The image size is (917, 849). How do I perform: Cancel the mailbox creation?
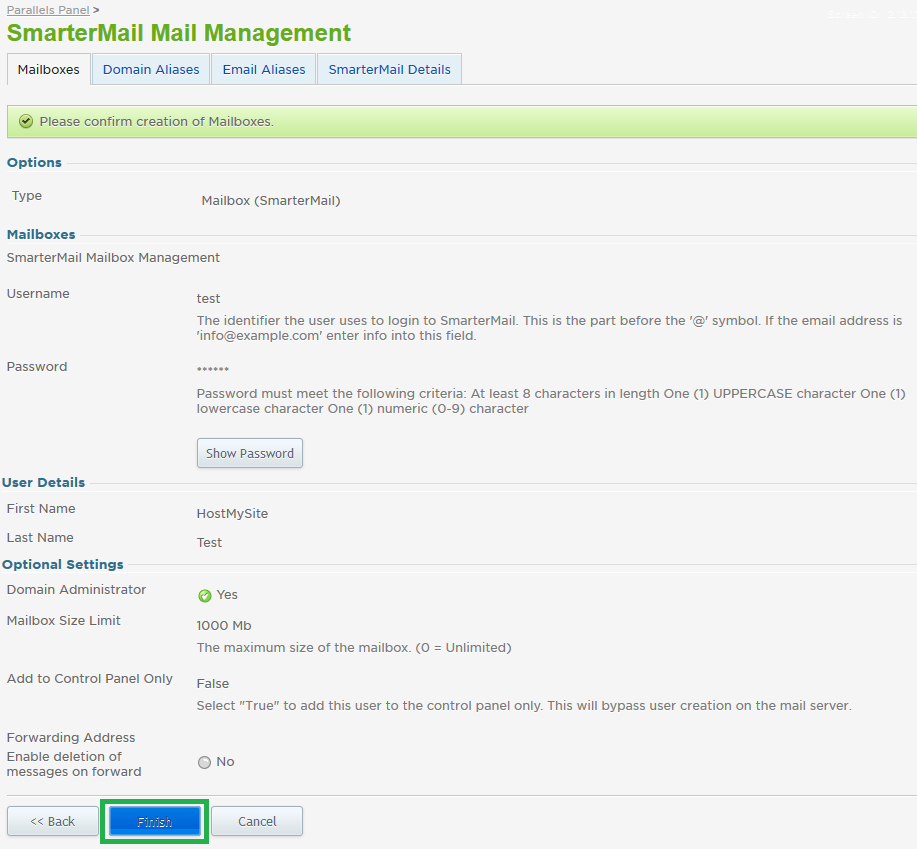(x=257, y=822)
